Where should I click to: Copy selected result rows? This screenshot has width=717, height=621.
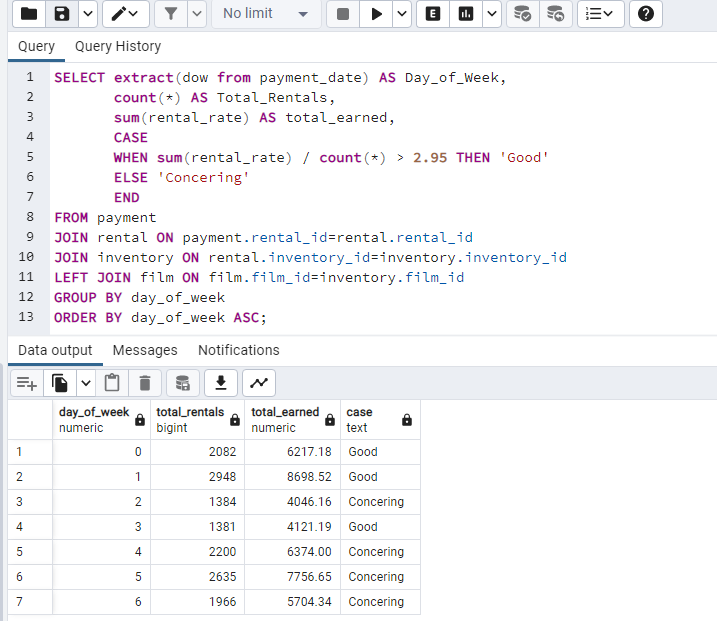[60, 383]
